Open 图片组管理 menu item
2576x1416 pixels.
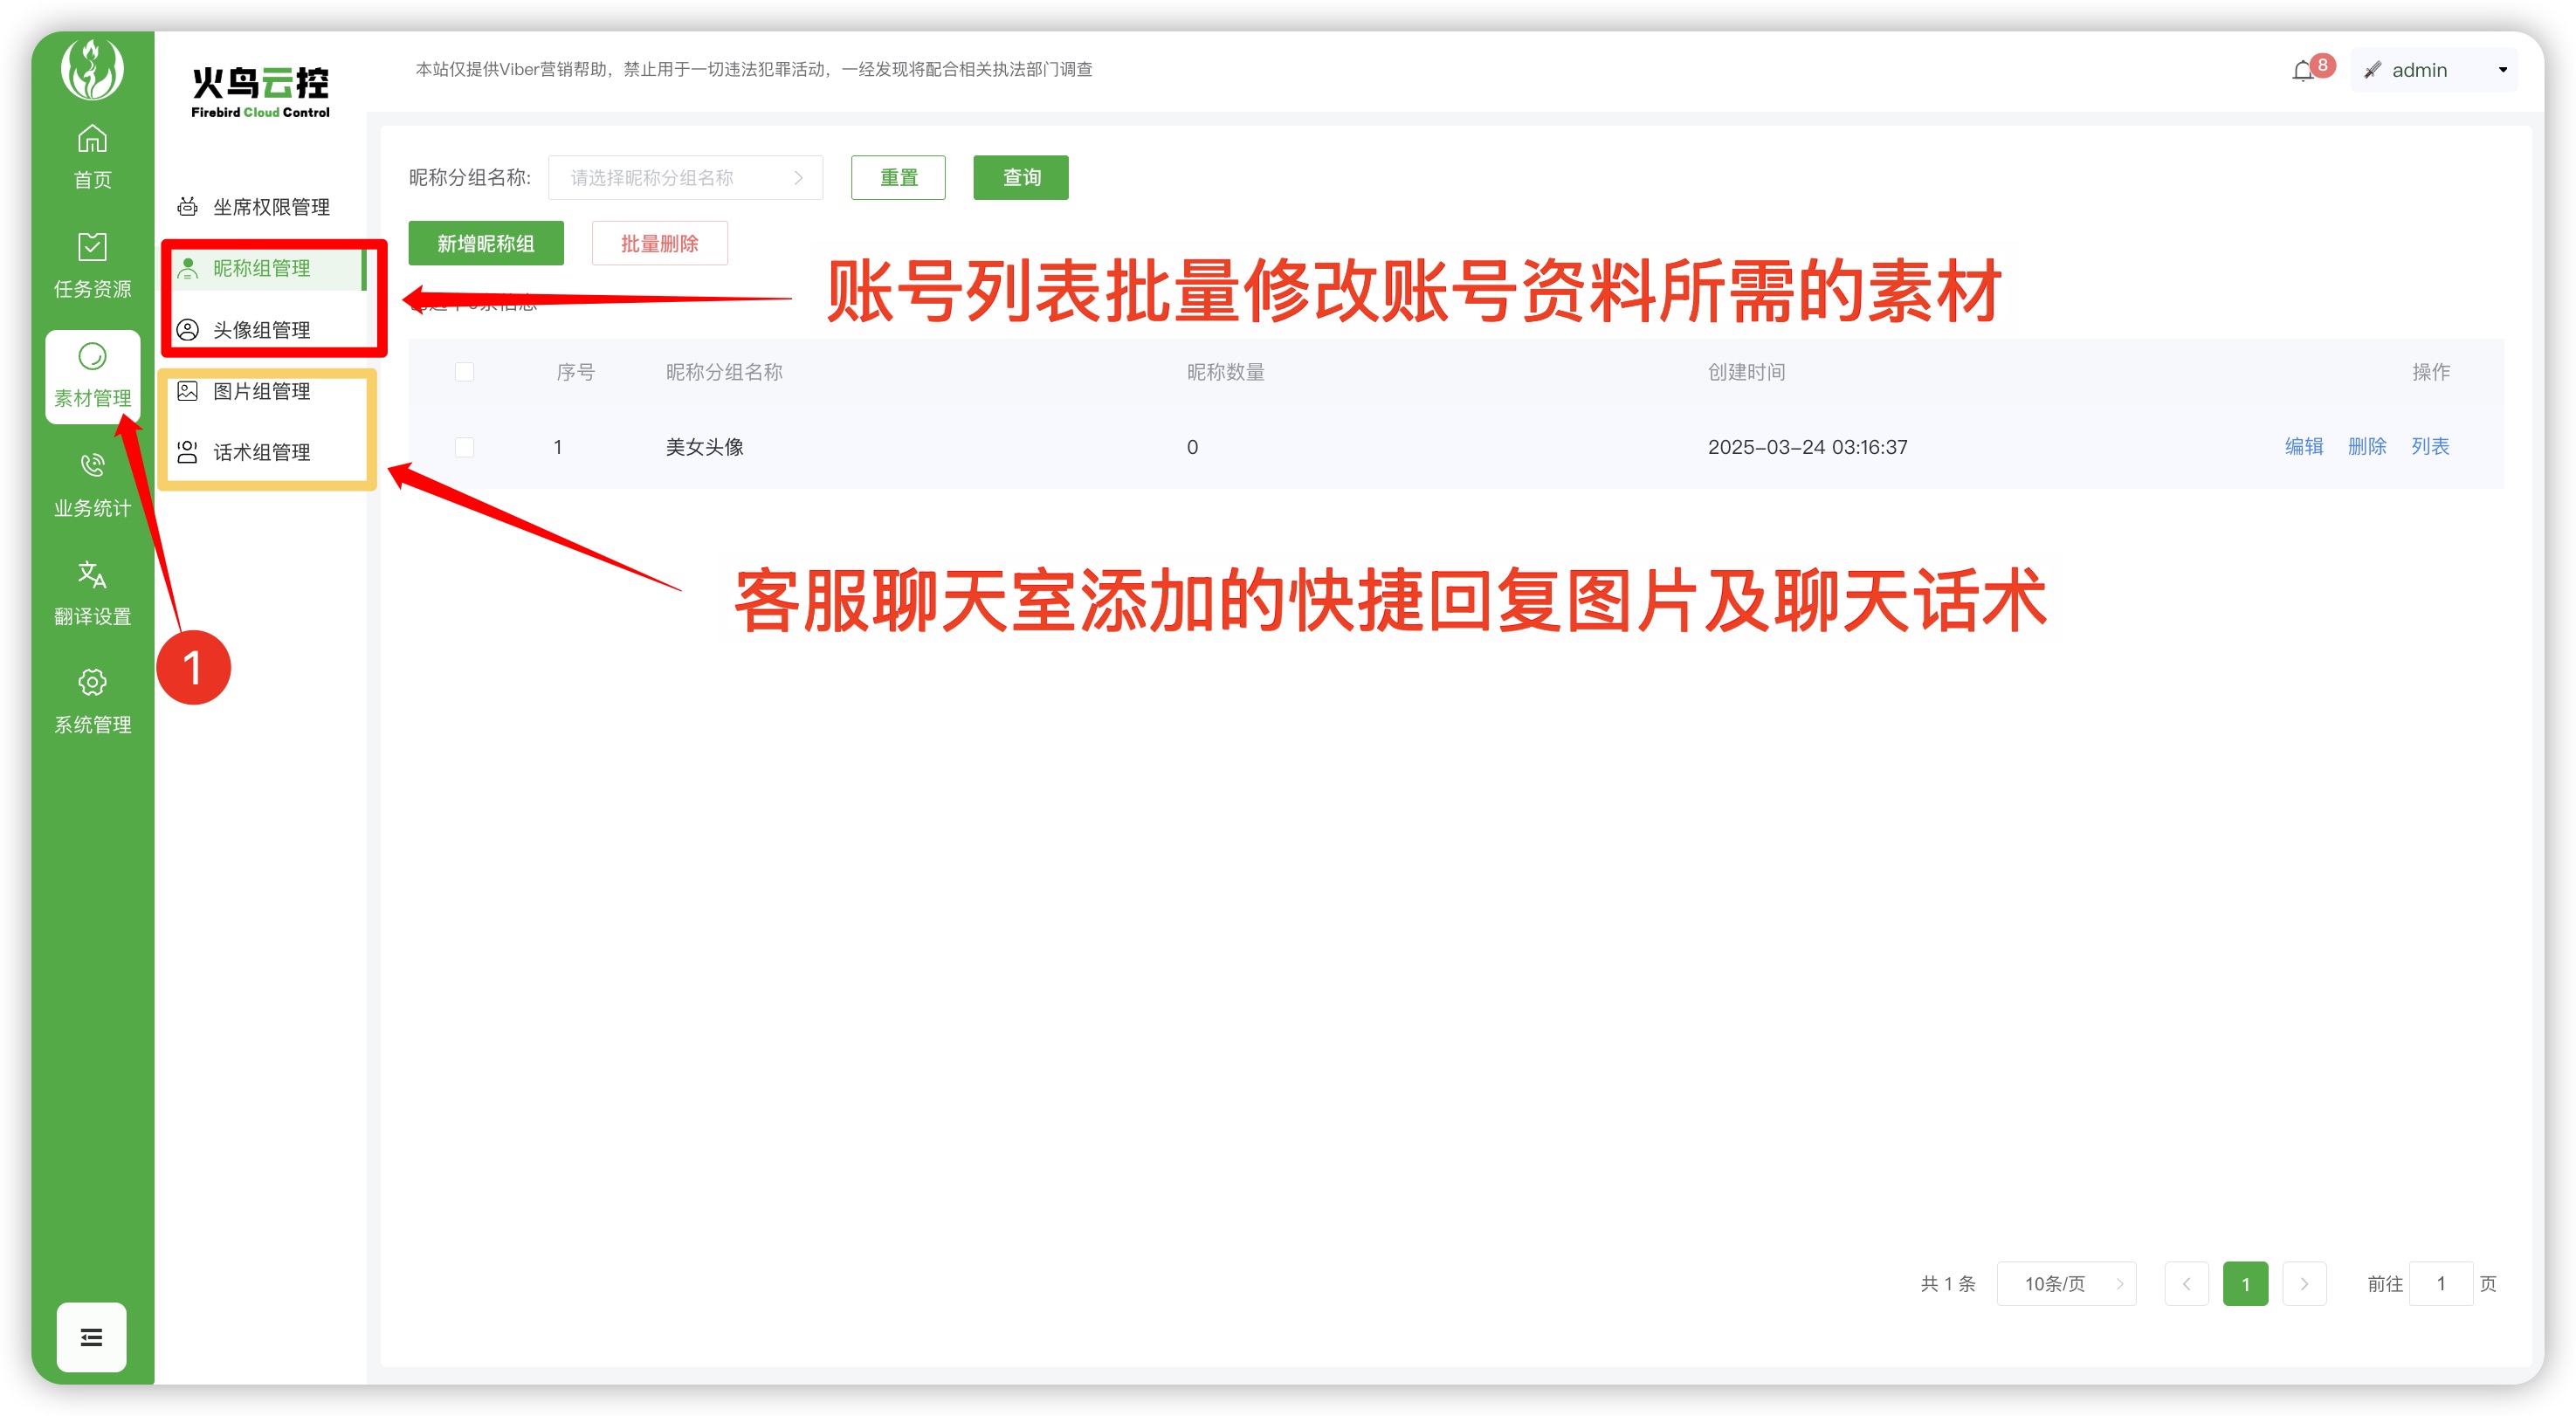tap(261, 391)
